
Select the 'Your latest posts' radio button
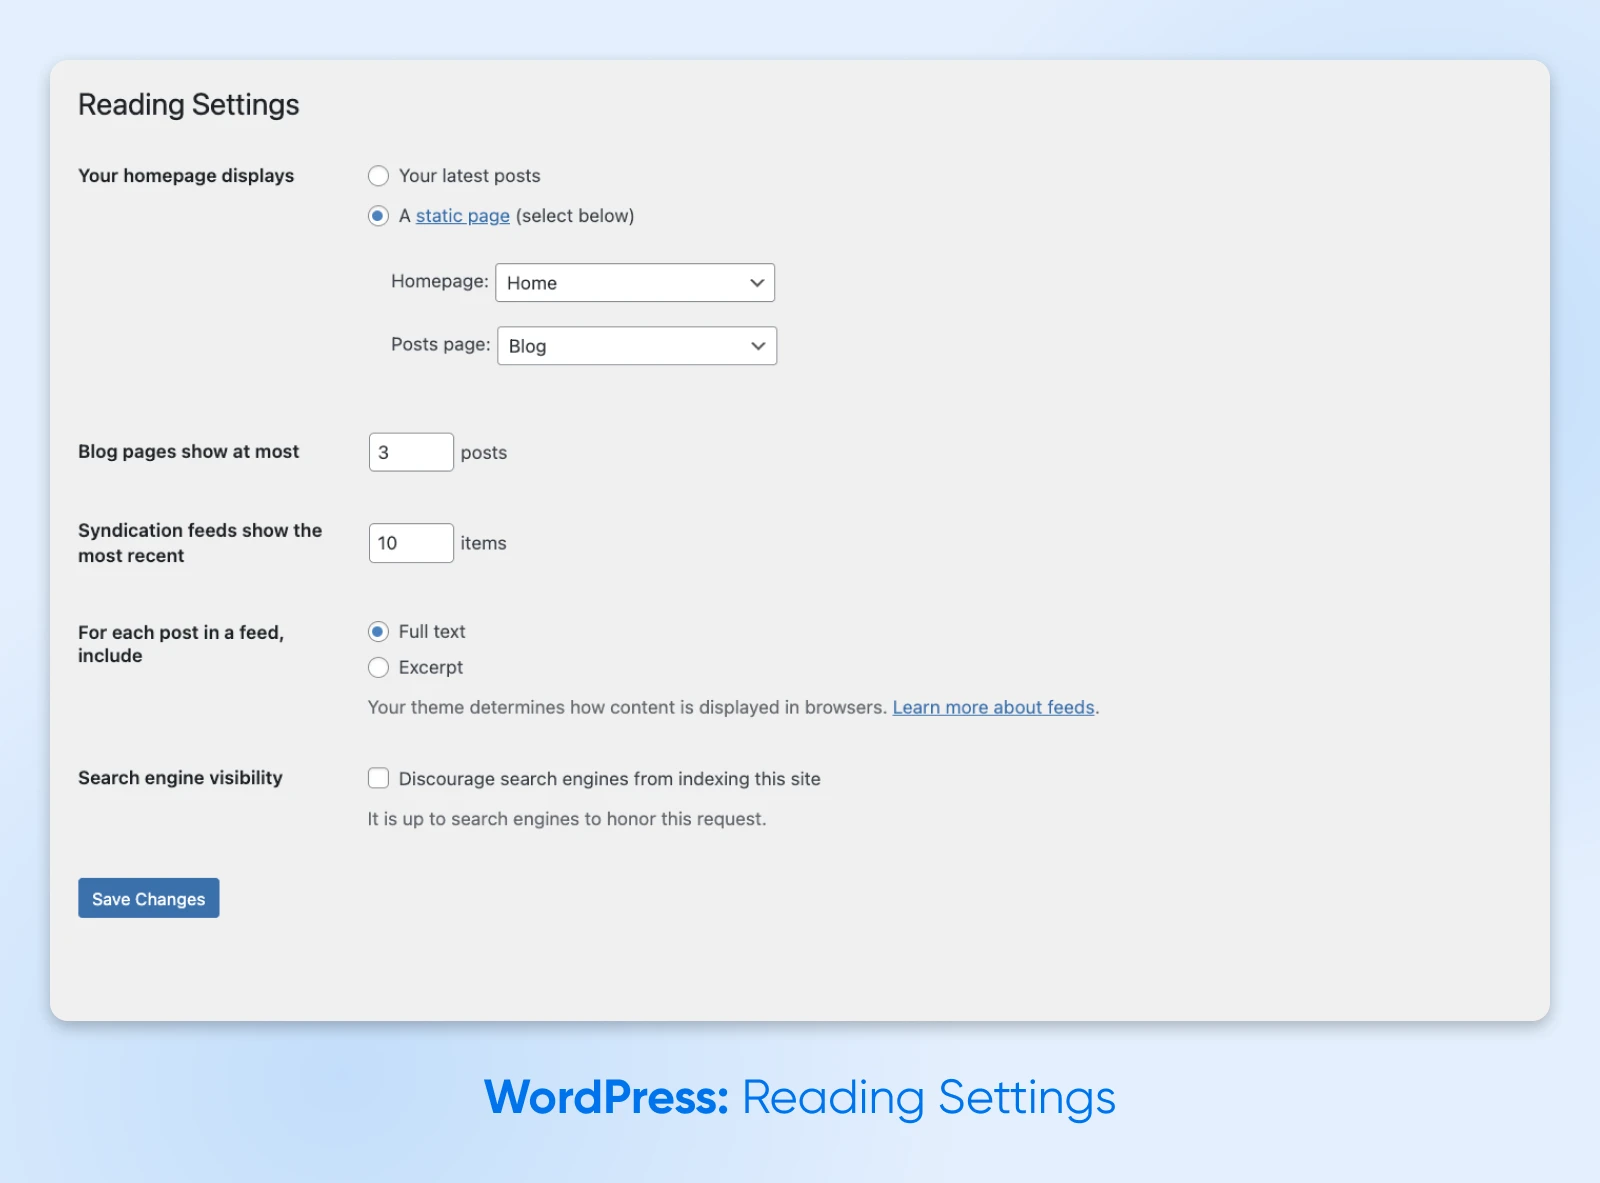[378, 176]
